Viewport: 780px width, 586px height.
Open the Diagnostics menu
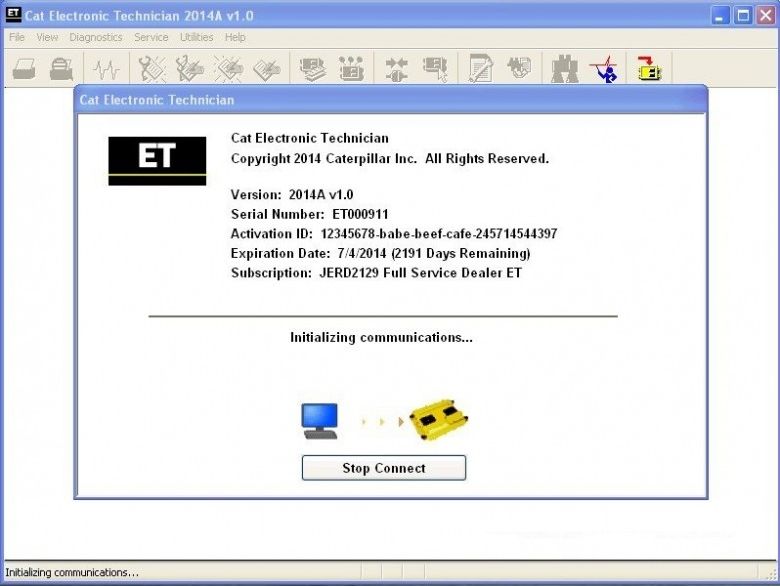[x=96, y=37]
